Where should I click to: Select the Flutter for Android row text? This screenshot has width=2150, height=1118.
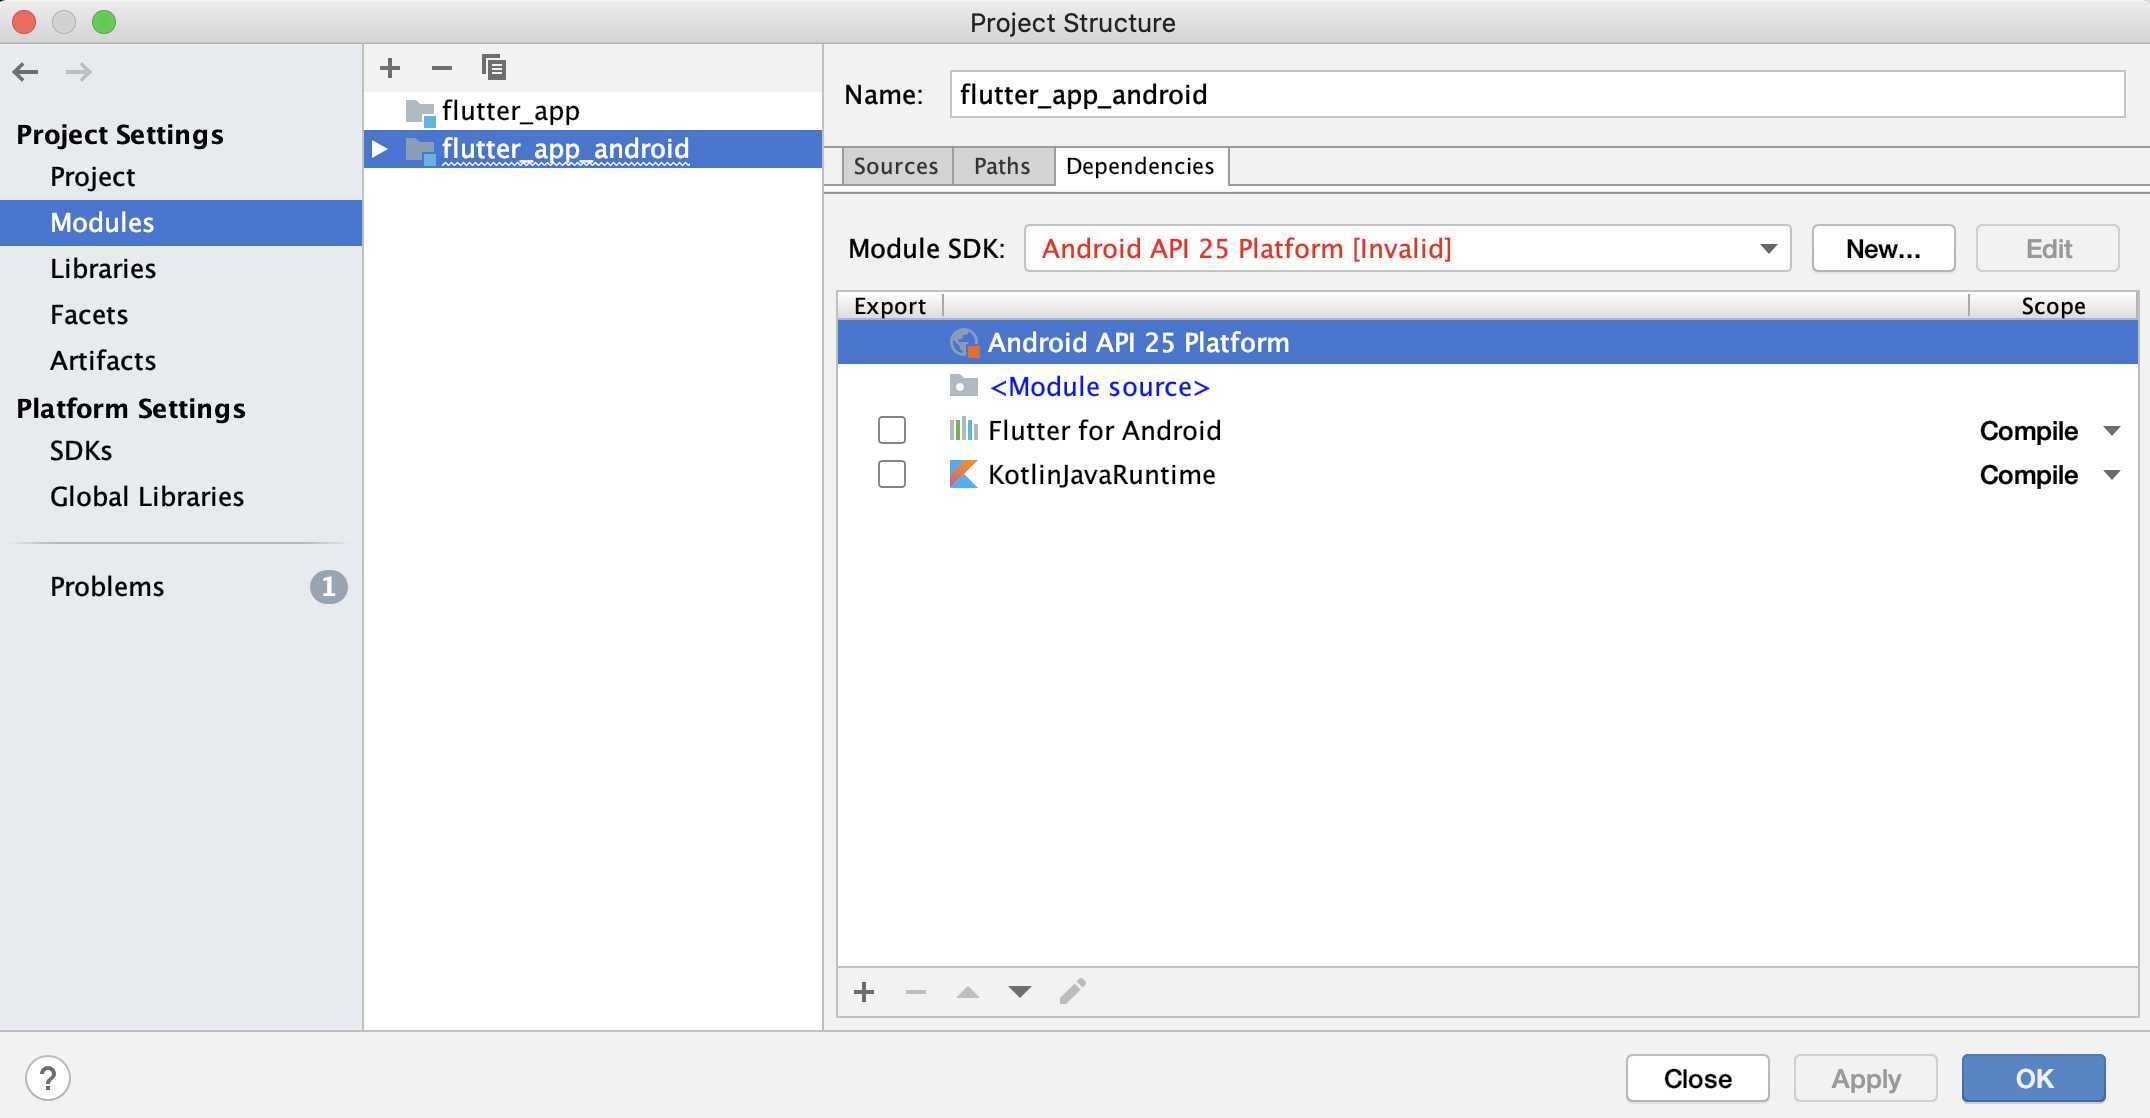point(1104,430)
